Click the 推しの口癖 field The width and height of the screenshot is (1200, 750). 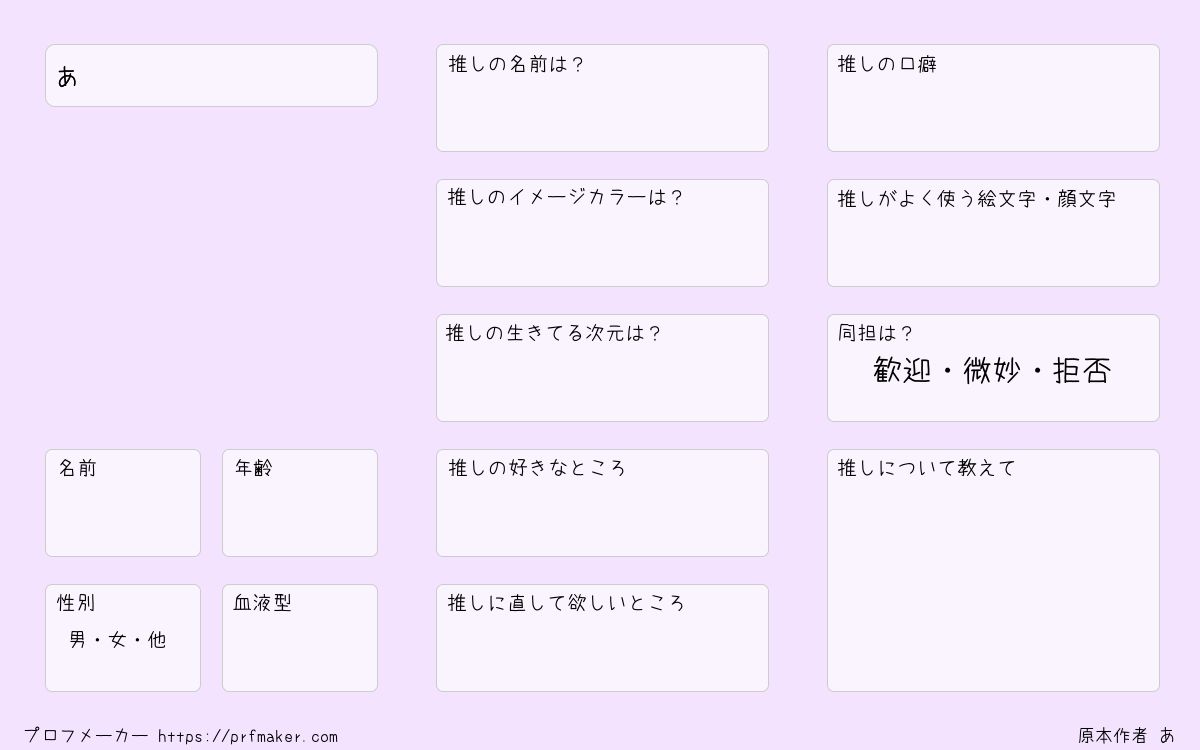(x=993, y=98)
